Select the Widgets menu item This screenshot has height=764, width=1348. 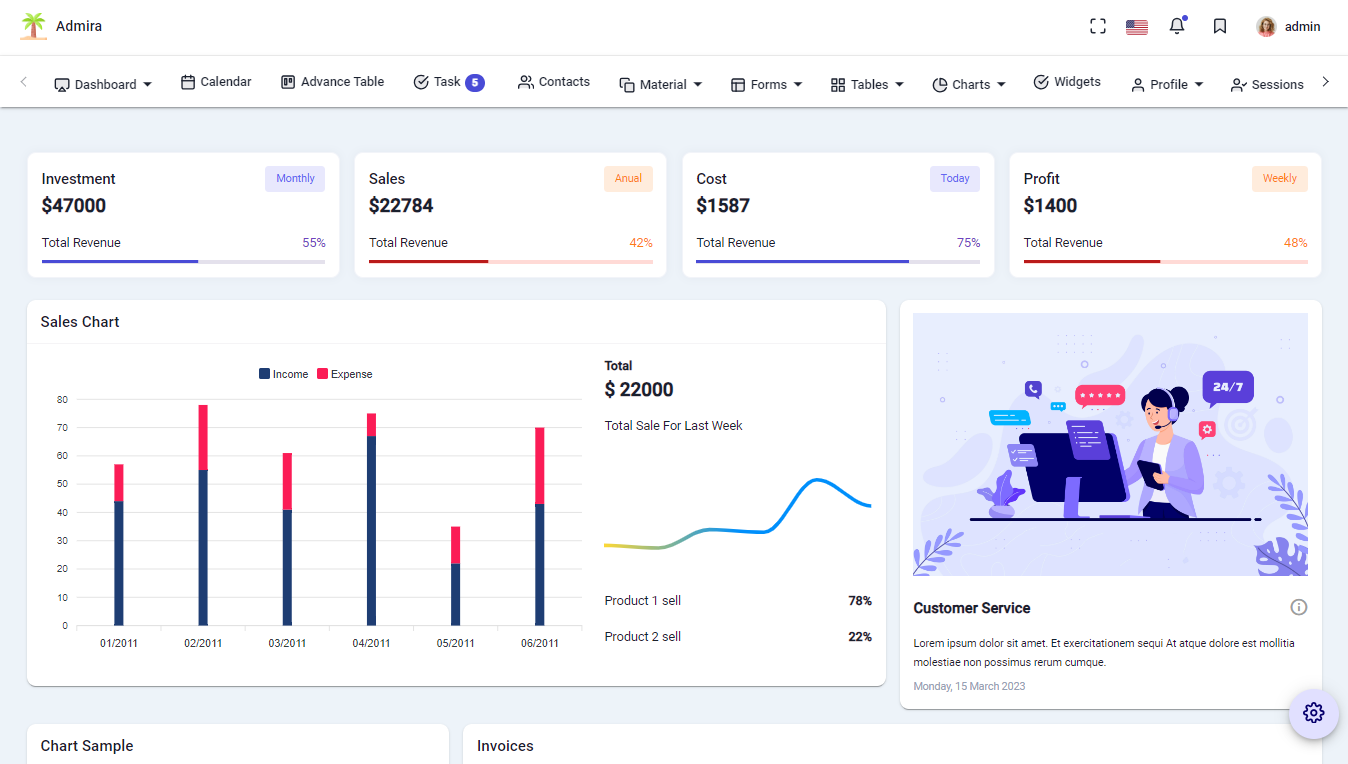click(1067, 81)
